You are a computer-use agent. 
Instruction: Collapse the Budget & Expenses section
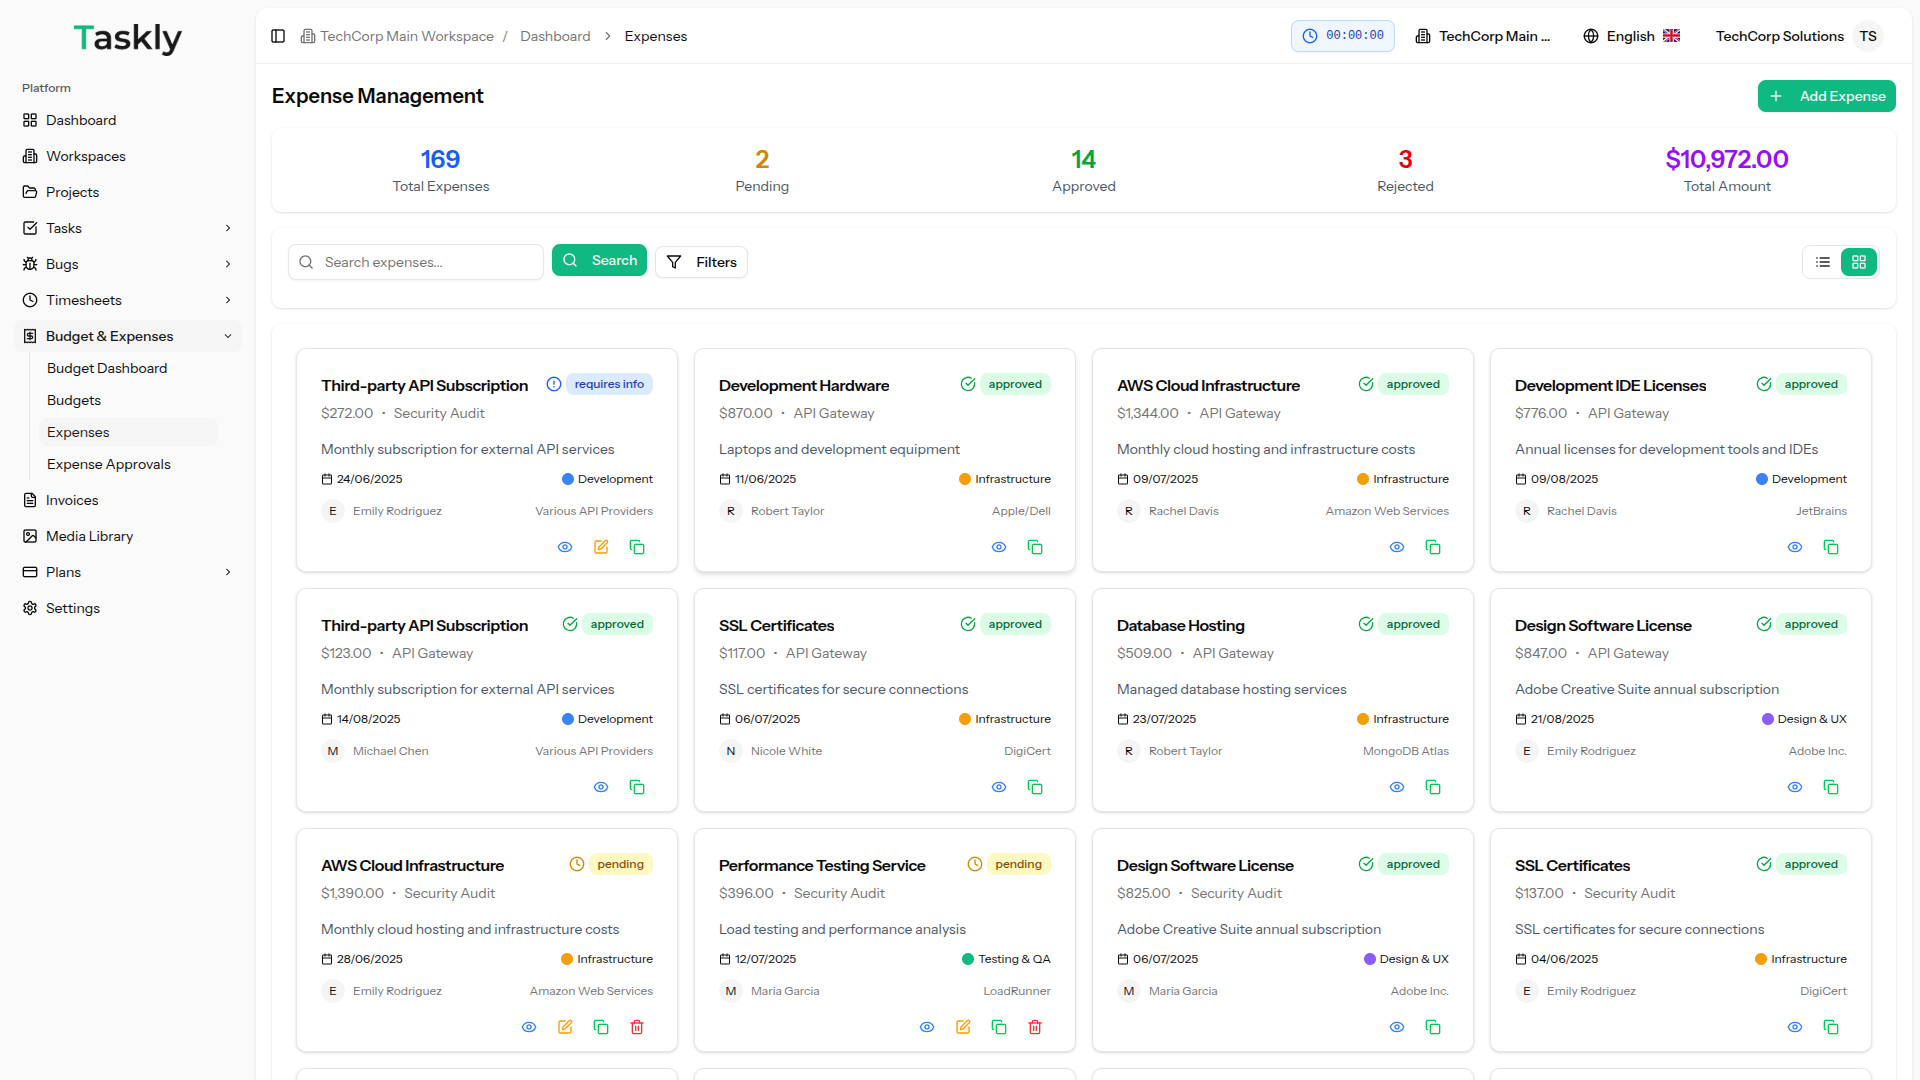(228, 336)
